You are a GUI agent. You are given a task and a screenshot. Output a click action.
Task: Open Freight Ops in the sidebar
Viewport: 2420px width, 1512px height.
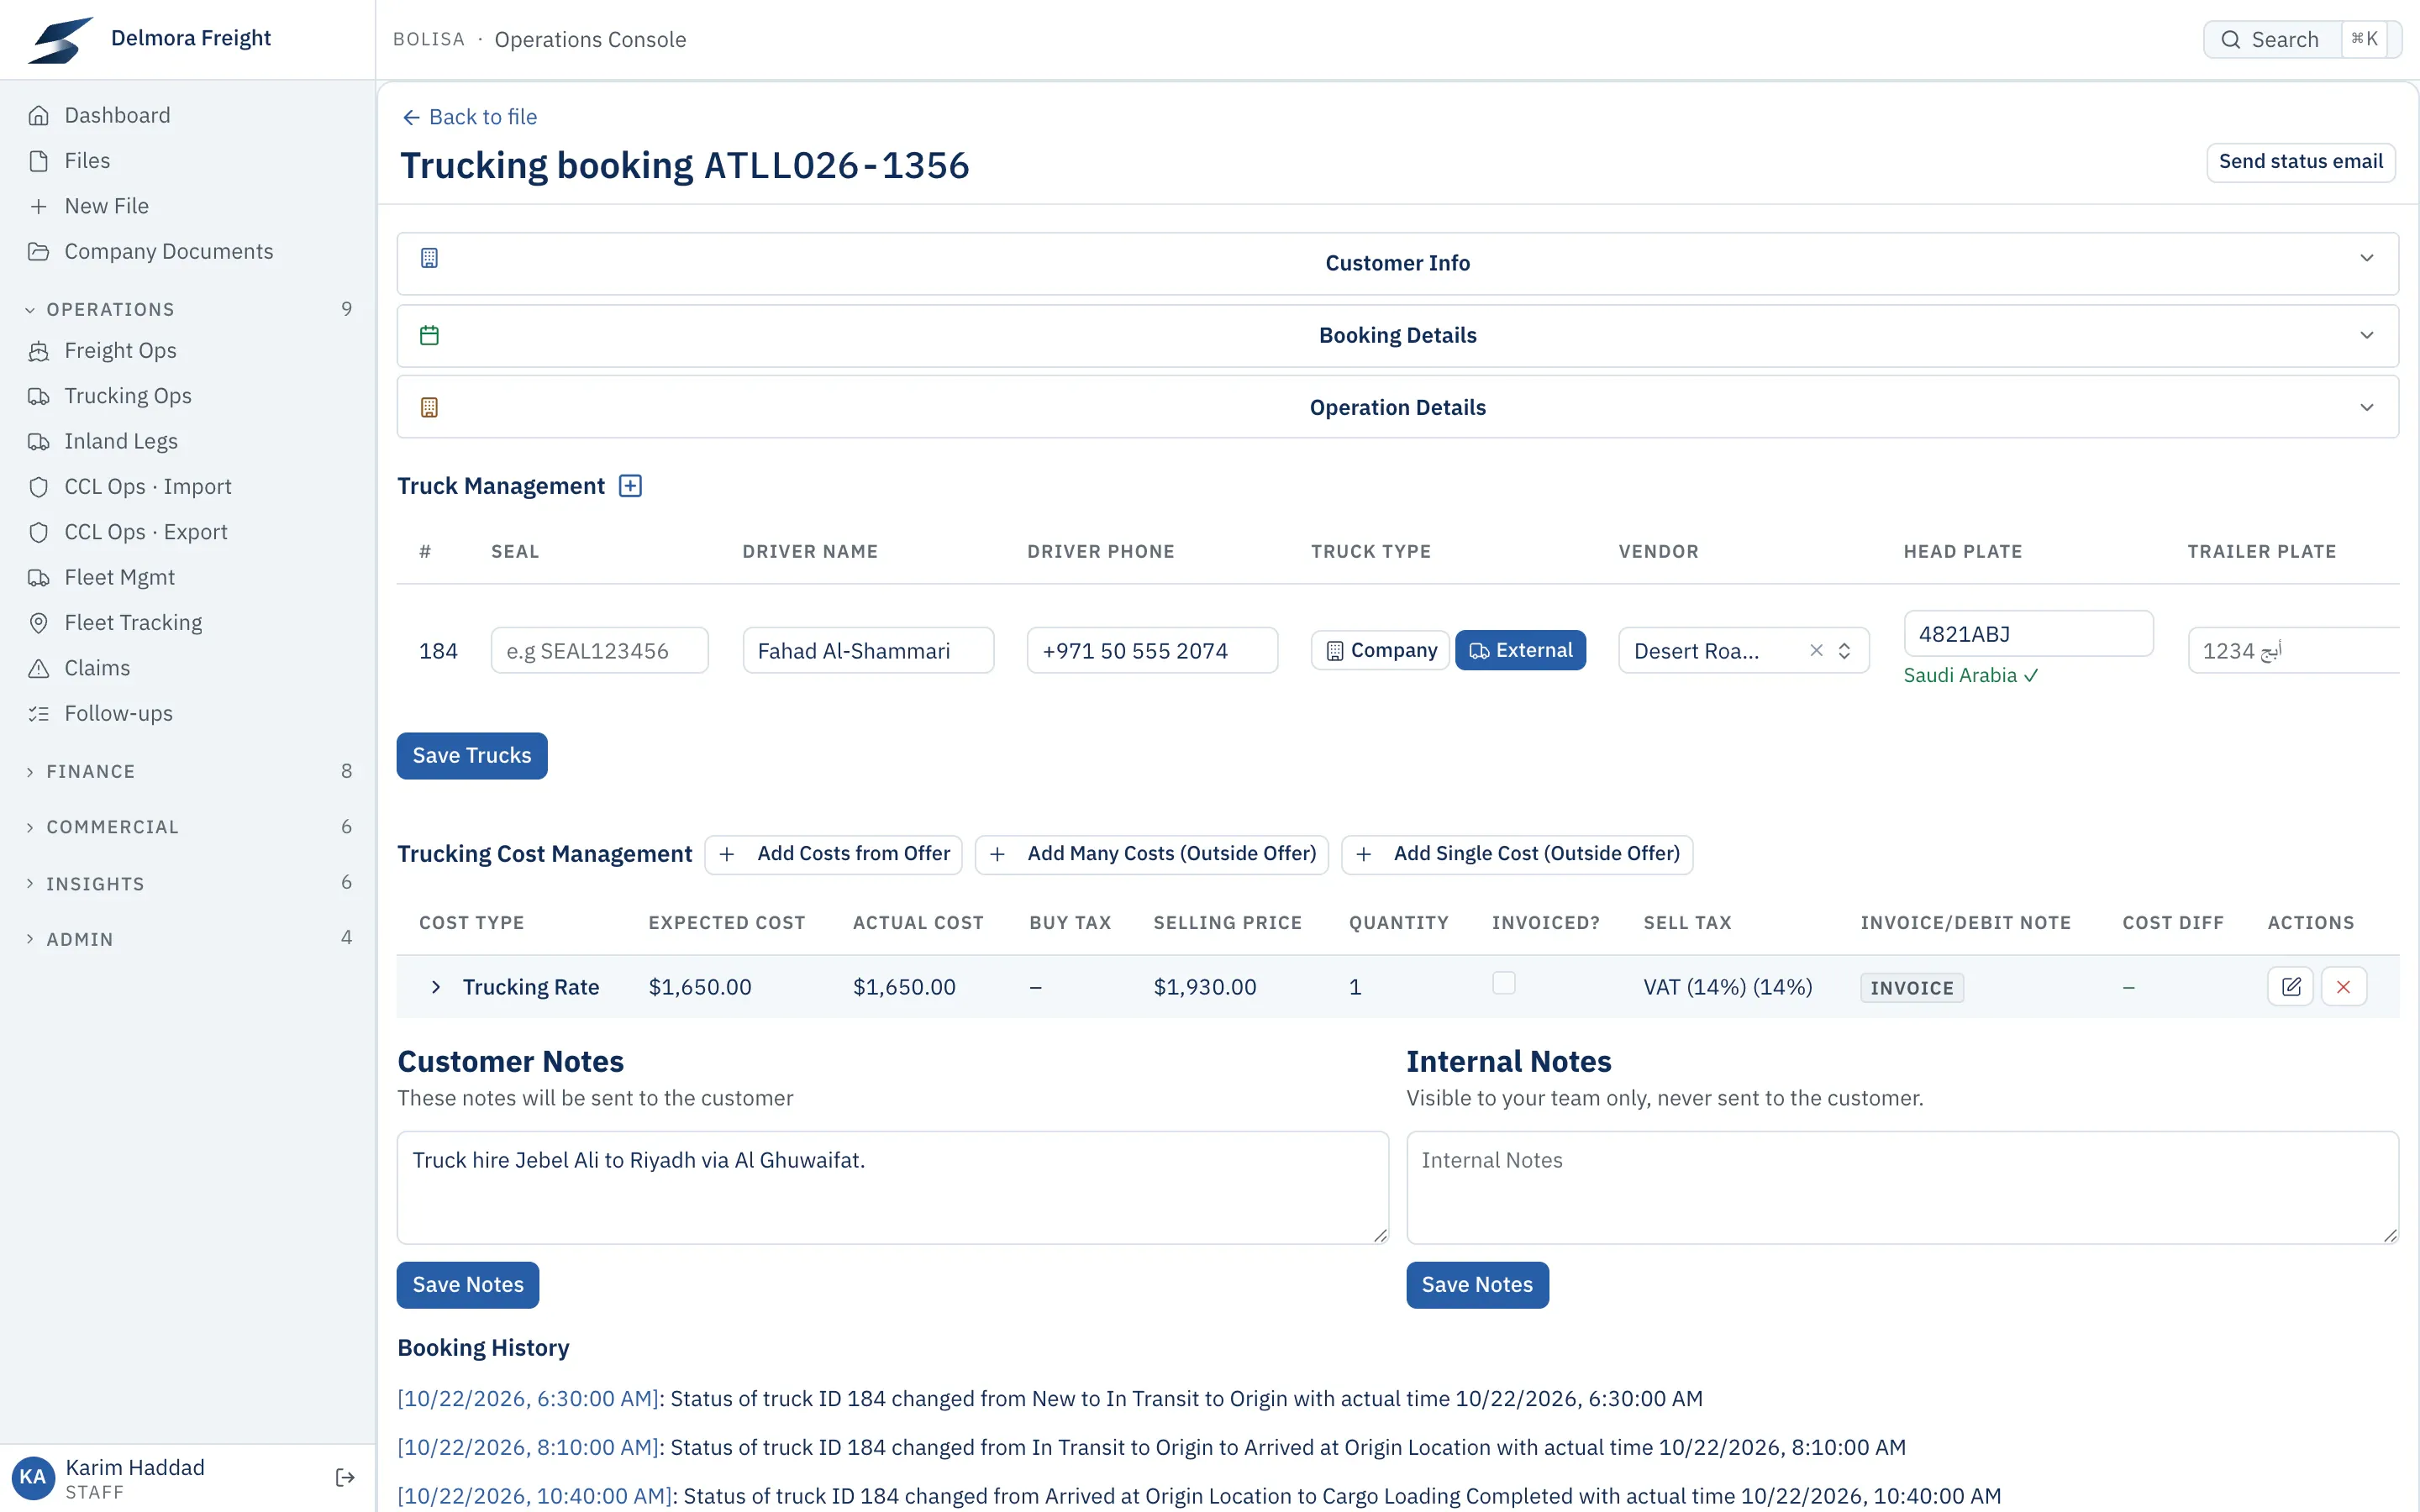(x=188, y=350)
